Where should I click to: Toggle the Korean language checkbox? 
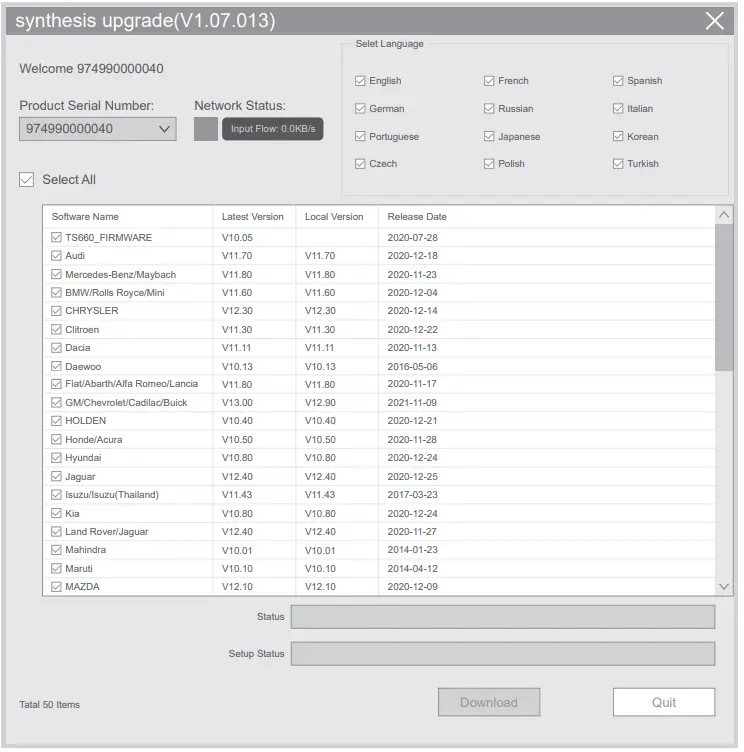(x=618, y=137)
